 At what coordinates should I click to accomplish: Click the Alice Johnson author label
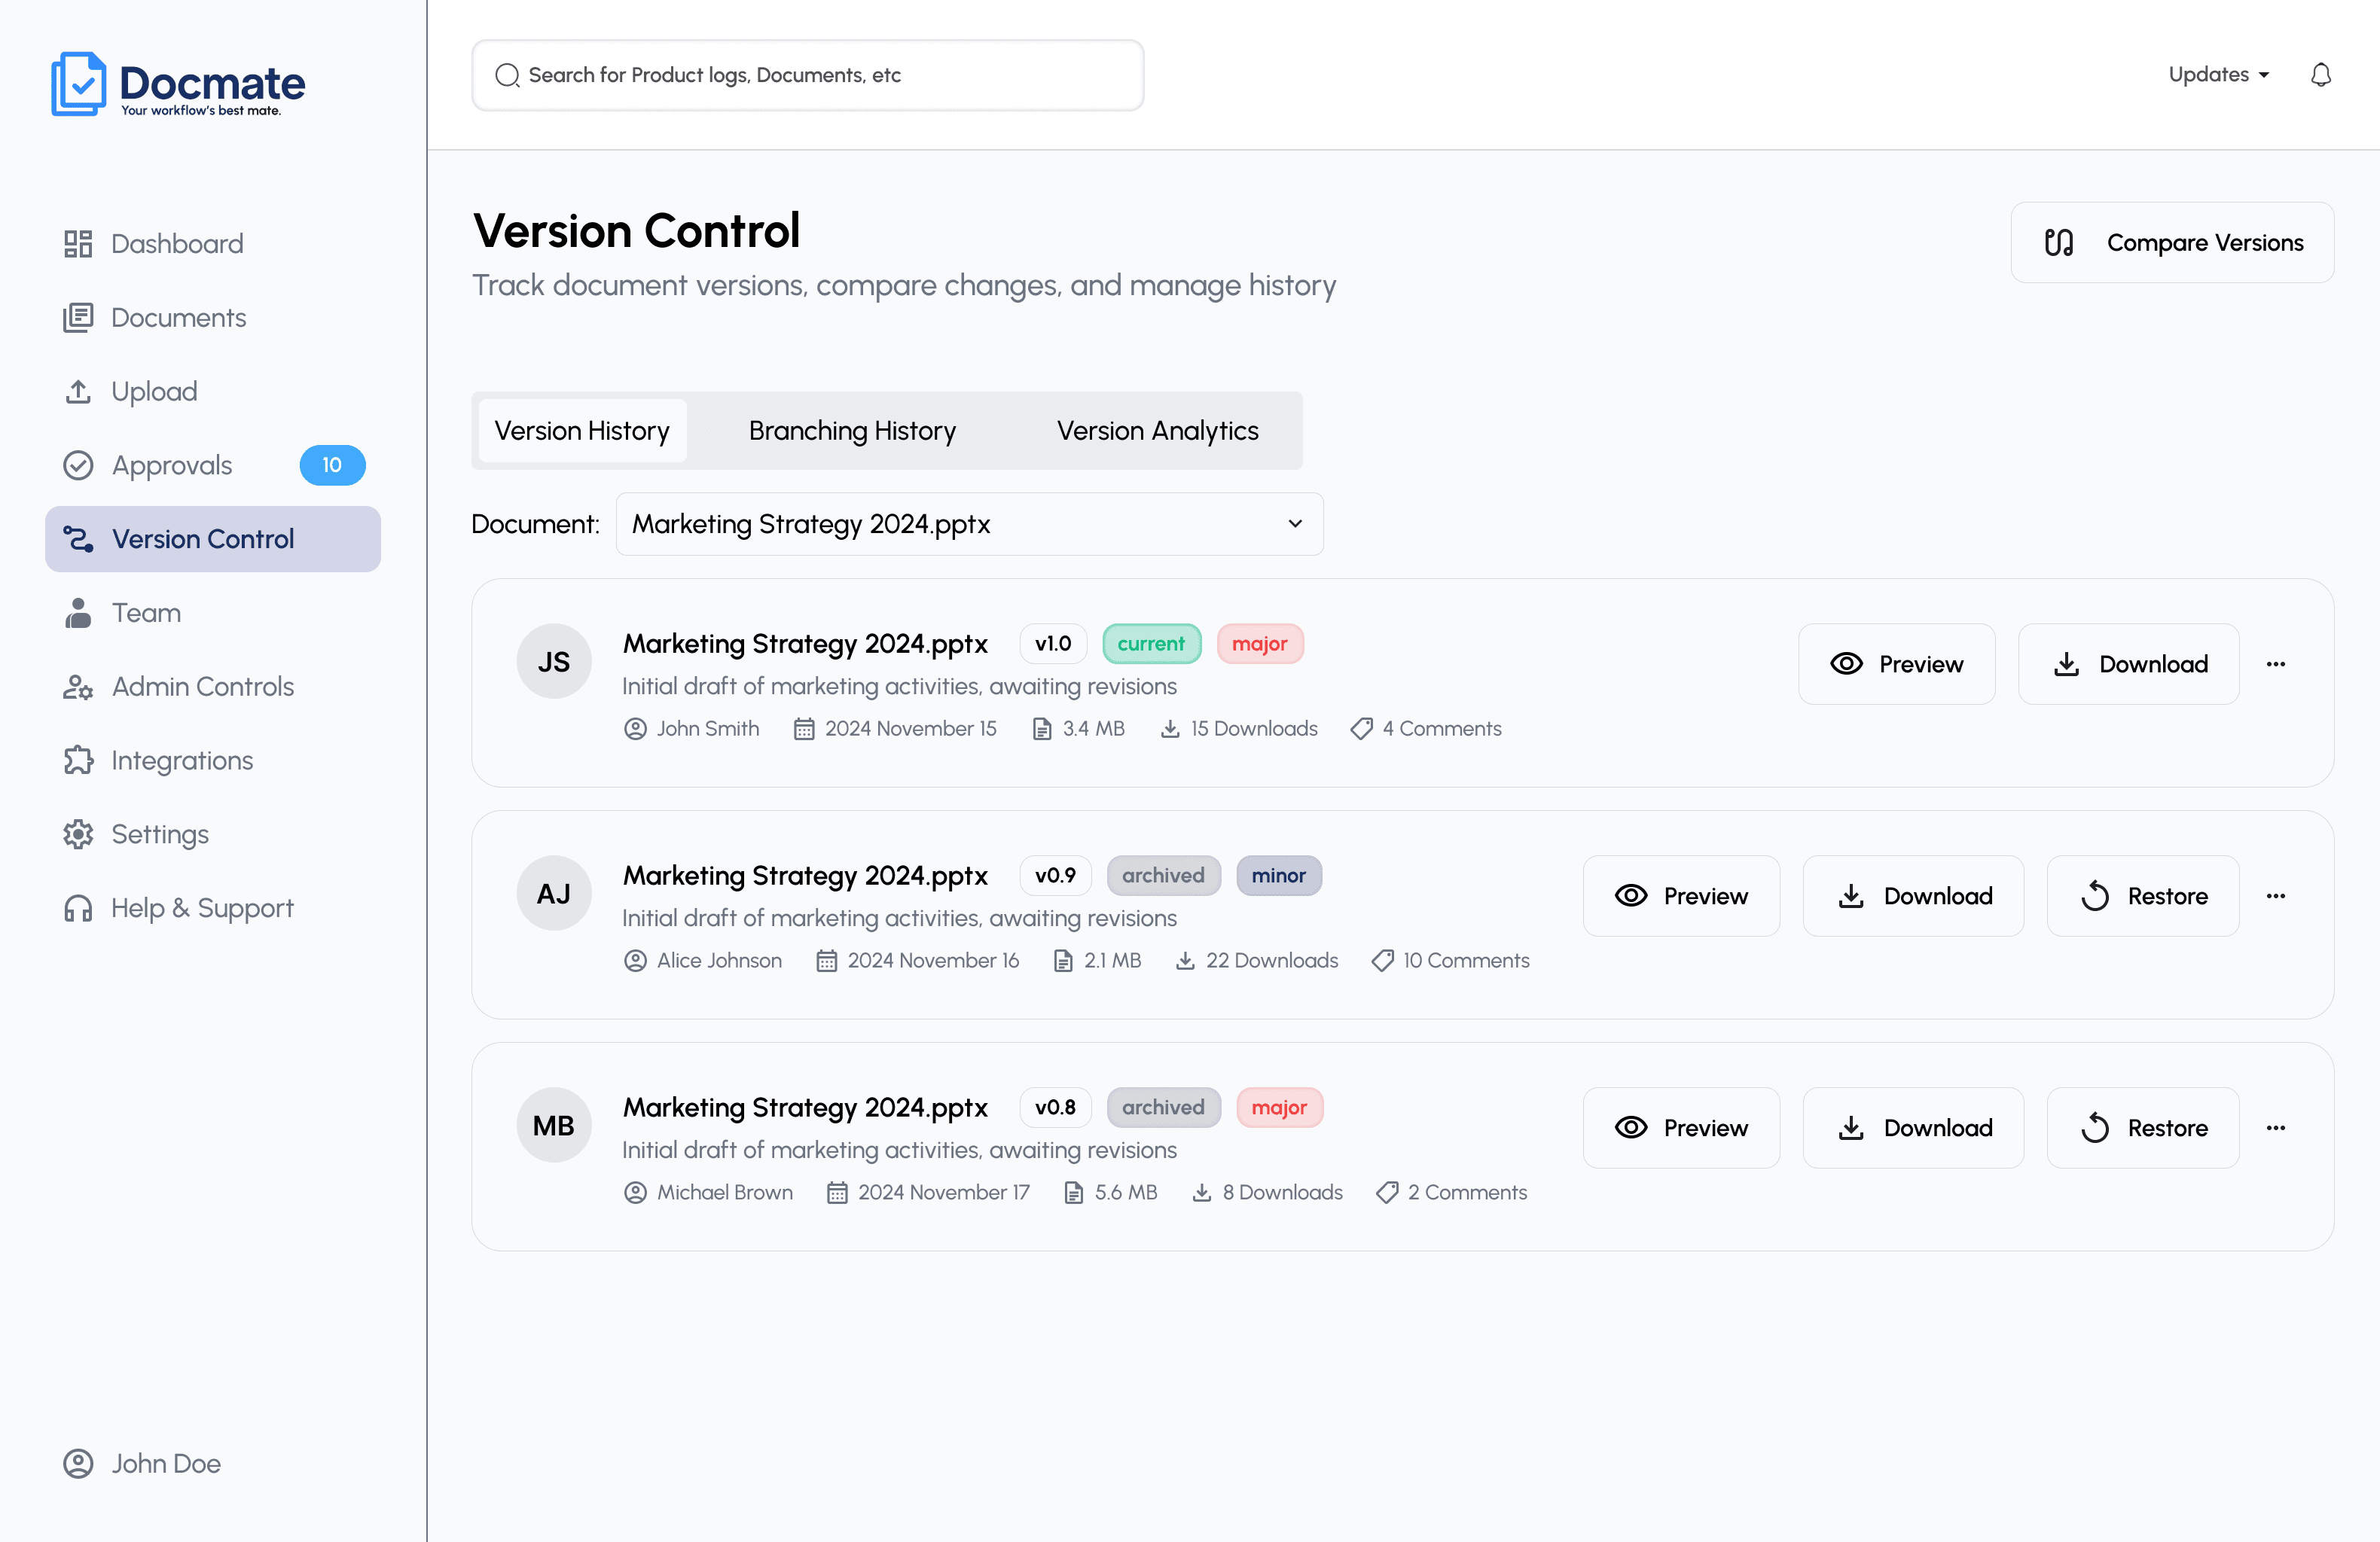(703, 961)
